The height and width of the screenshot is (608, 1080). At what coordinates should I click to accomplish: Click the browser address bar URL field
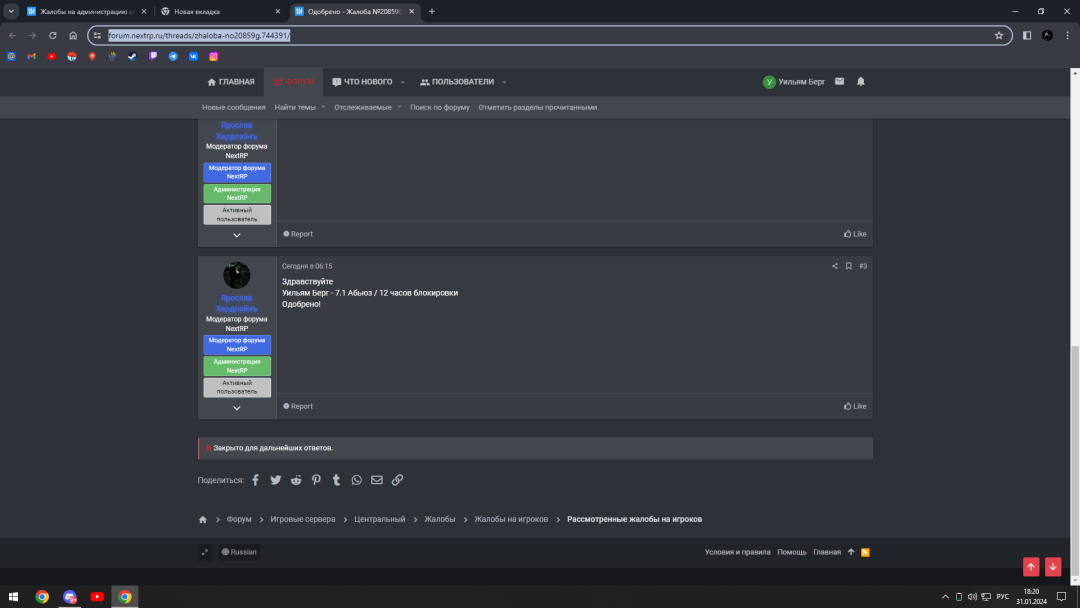click(x=540, y=35)
